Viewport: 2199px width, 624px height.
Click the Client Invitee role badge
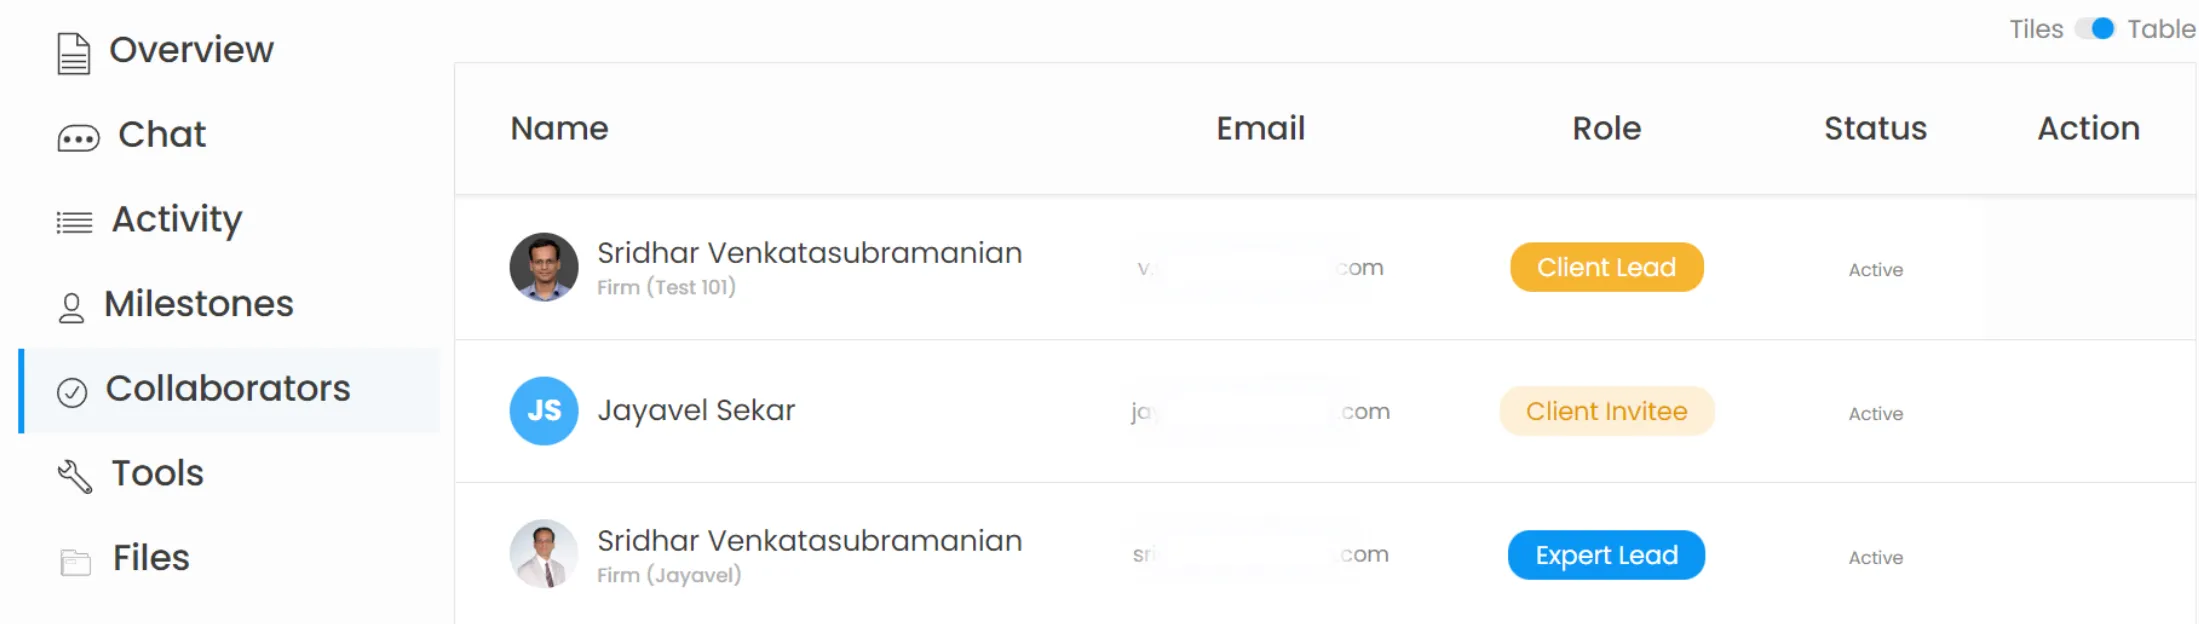tap(1606, 411)
